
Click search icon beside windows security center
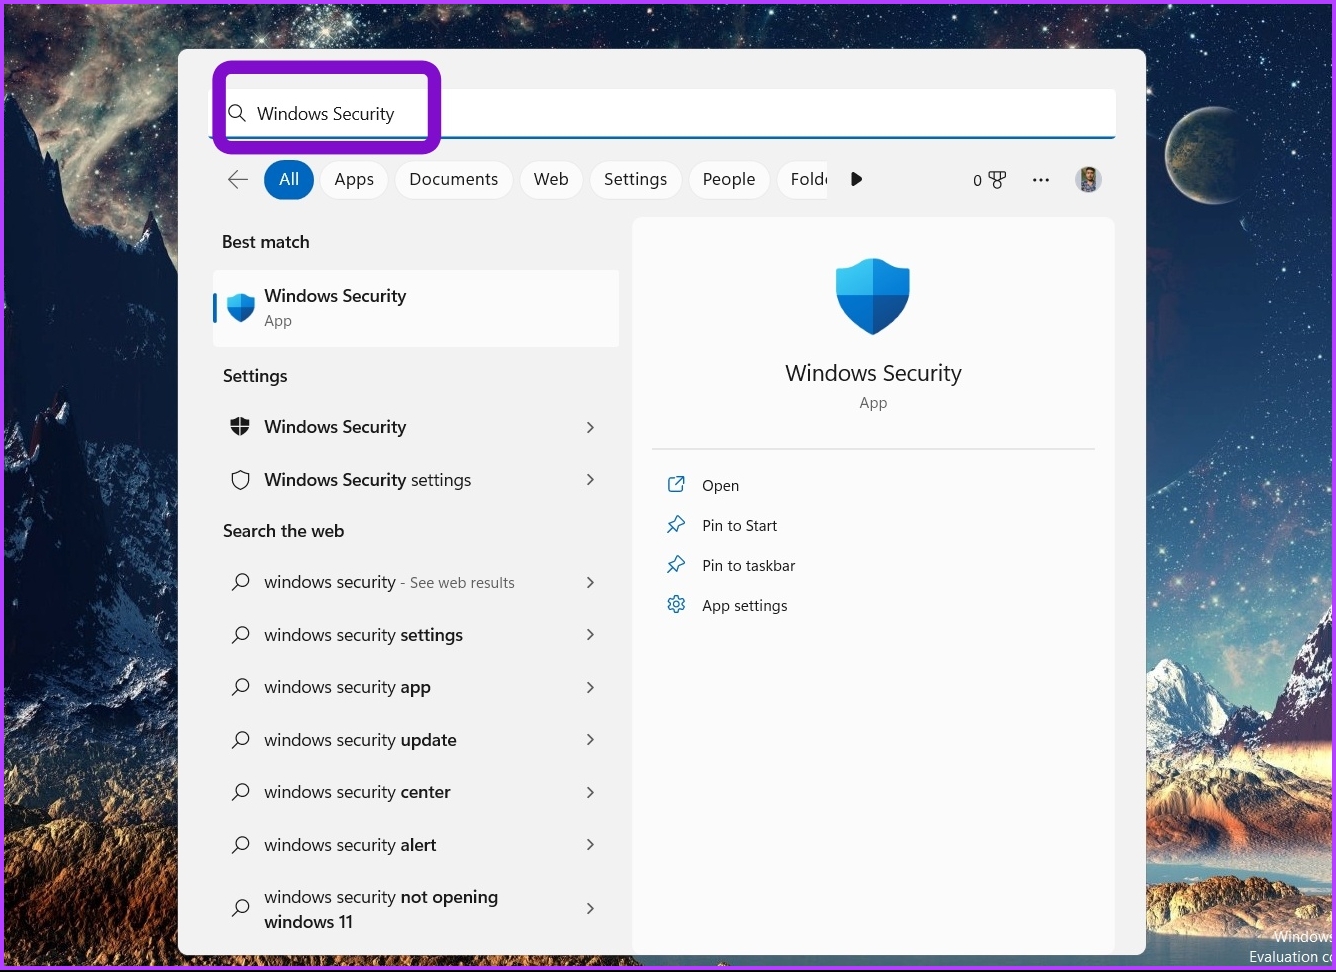click(241, 792)
